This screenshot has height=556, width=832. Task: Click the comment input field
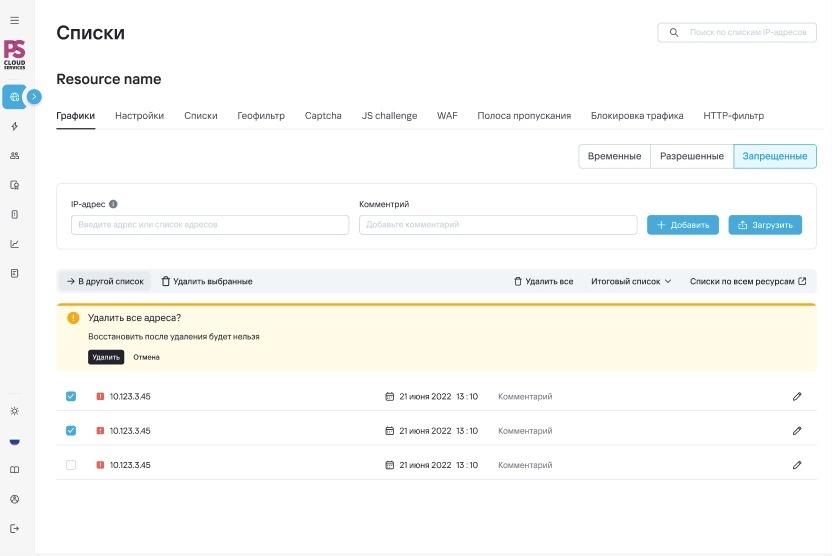(x=498, y=225)
